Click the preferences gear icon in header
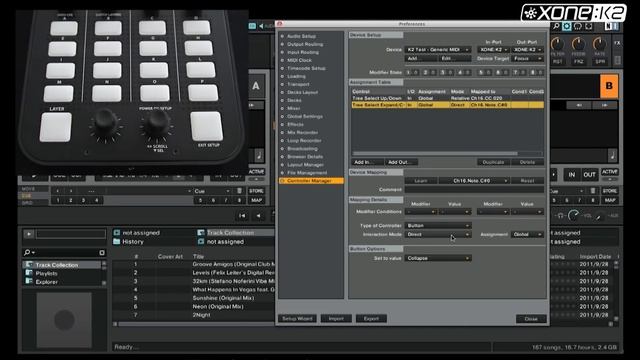The height and width of the screenshot is (360, 640). (567, 27)
